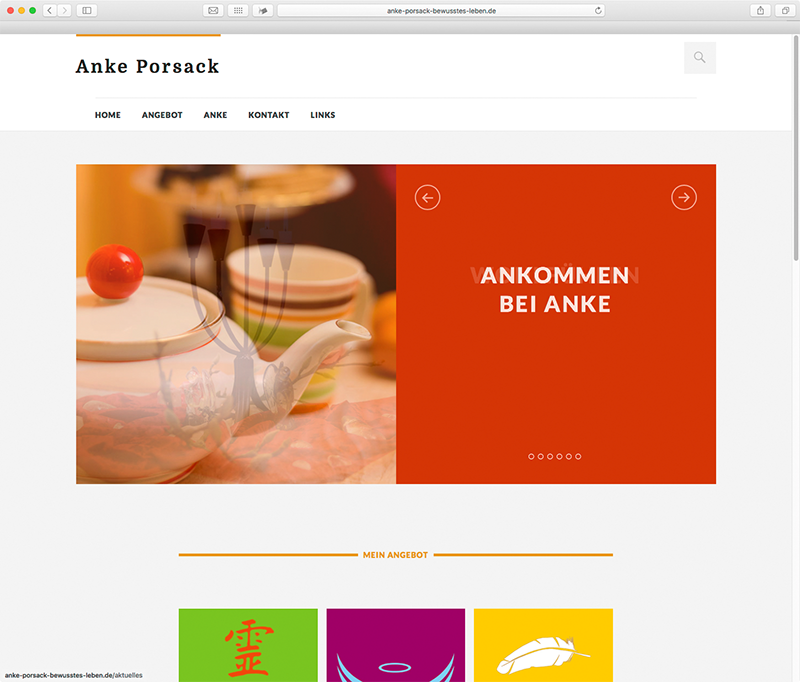
Task: Select the third slider pagination dot
Action: pos(550,457)
